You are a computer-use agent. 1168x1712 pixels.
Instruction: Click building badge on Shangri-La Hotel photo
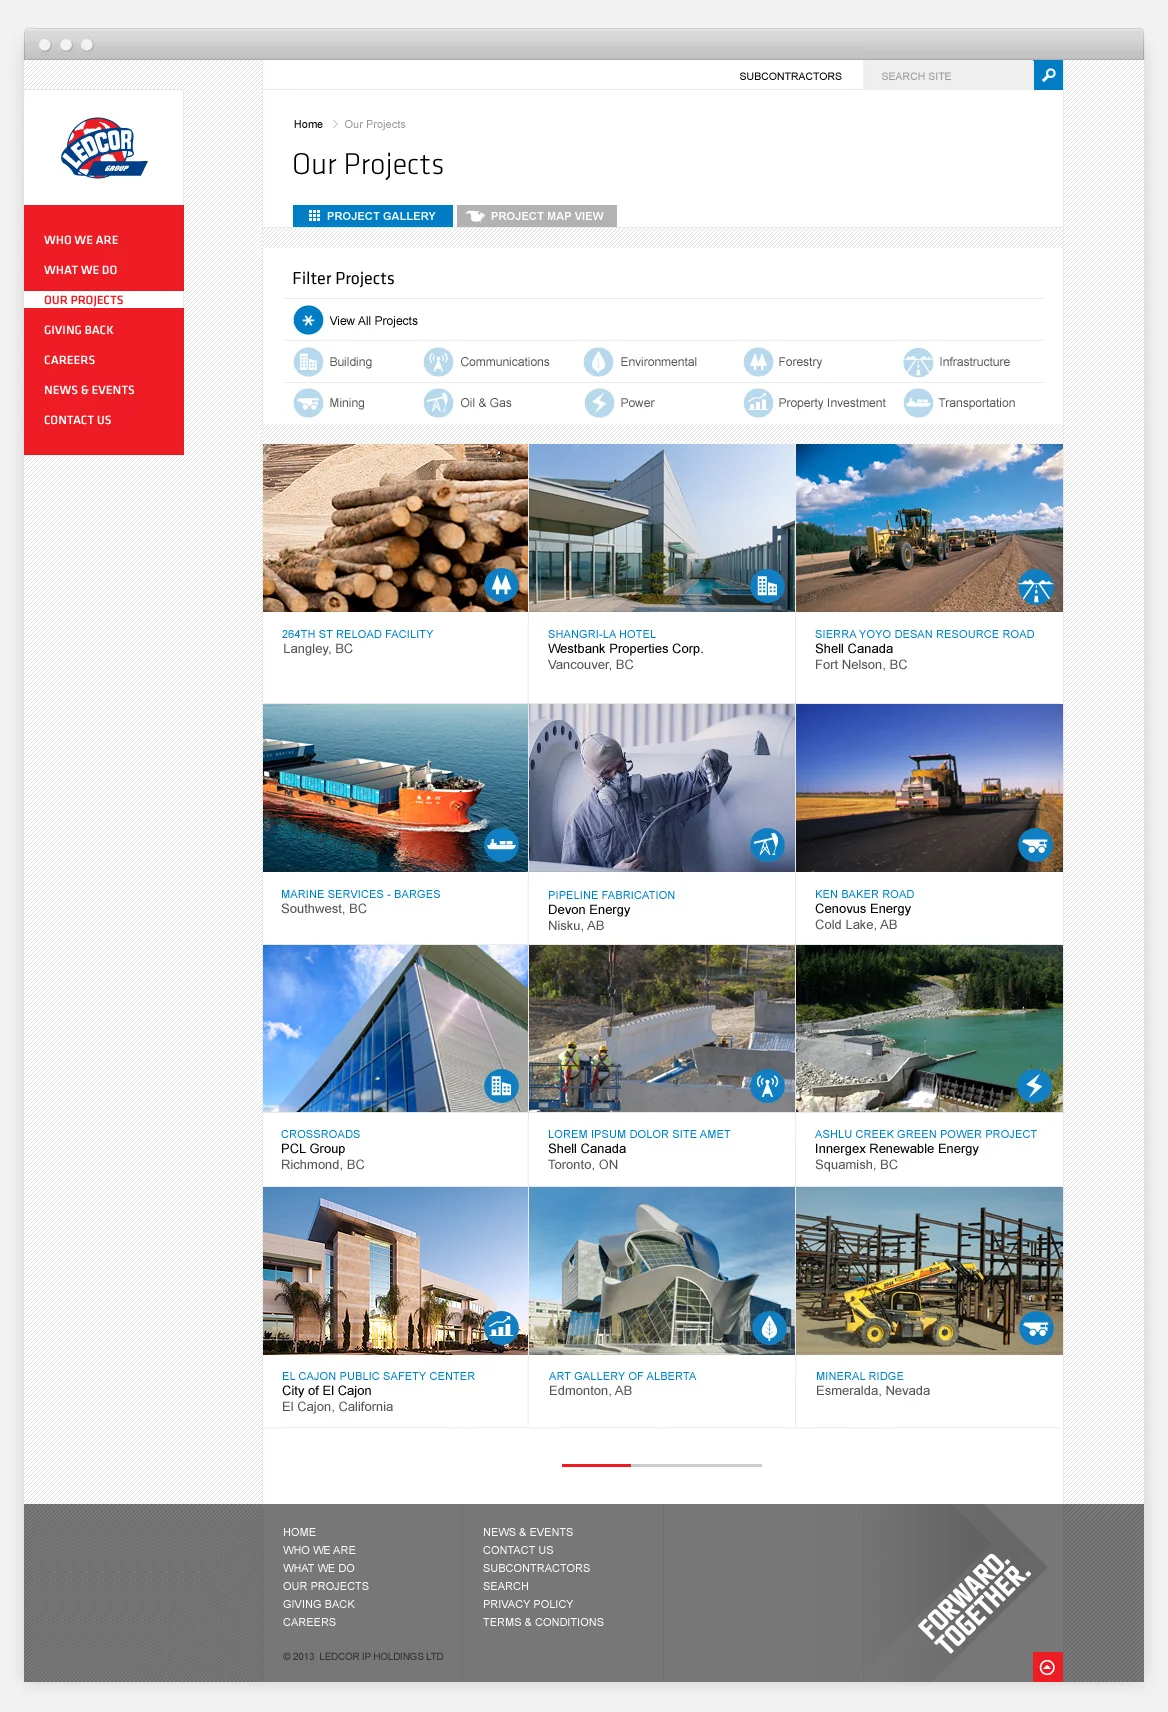(x=767, y=585)
